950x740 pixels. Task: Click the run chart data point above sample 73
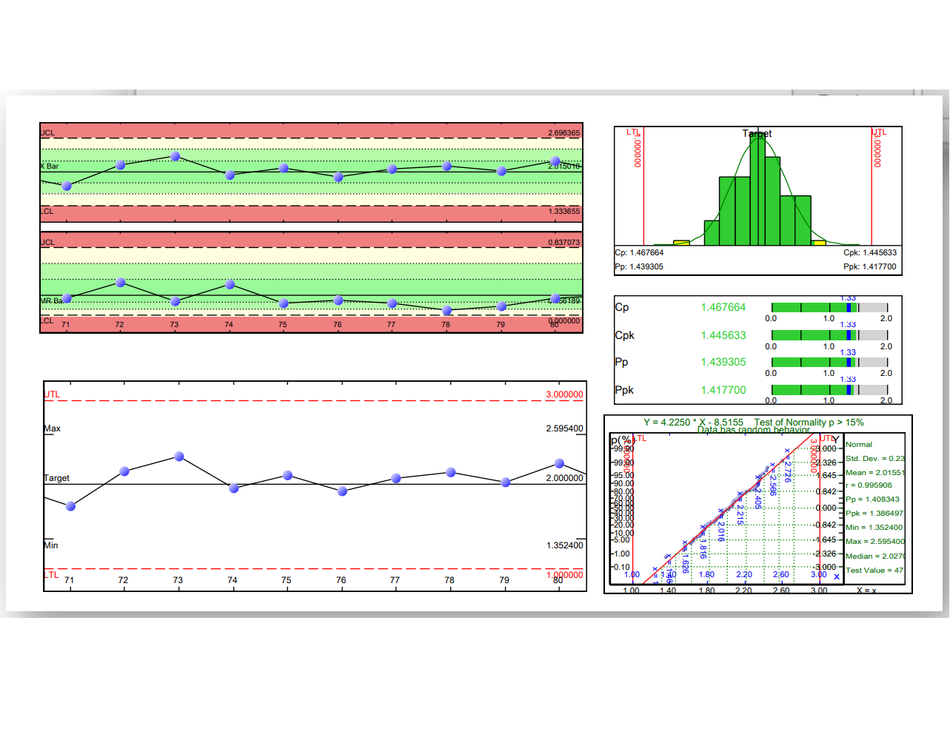click(179, 456)
